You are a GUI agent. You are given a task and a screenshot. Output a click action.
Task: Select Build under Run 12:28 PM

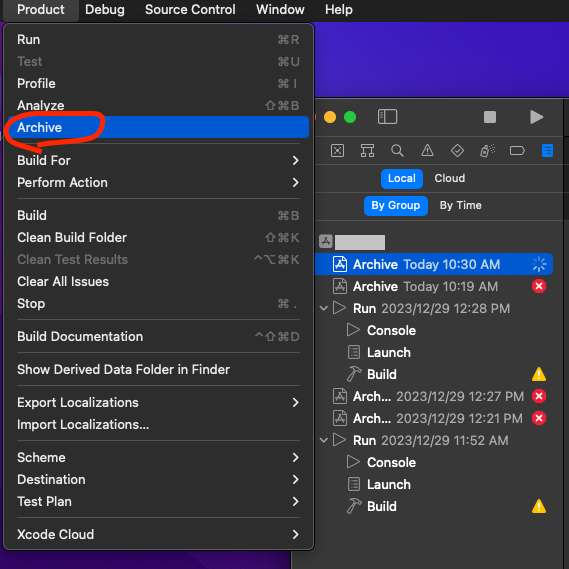[434, 374]
